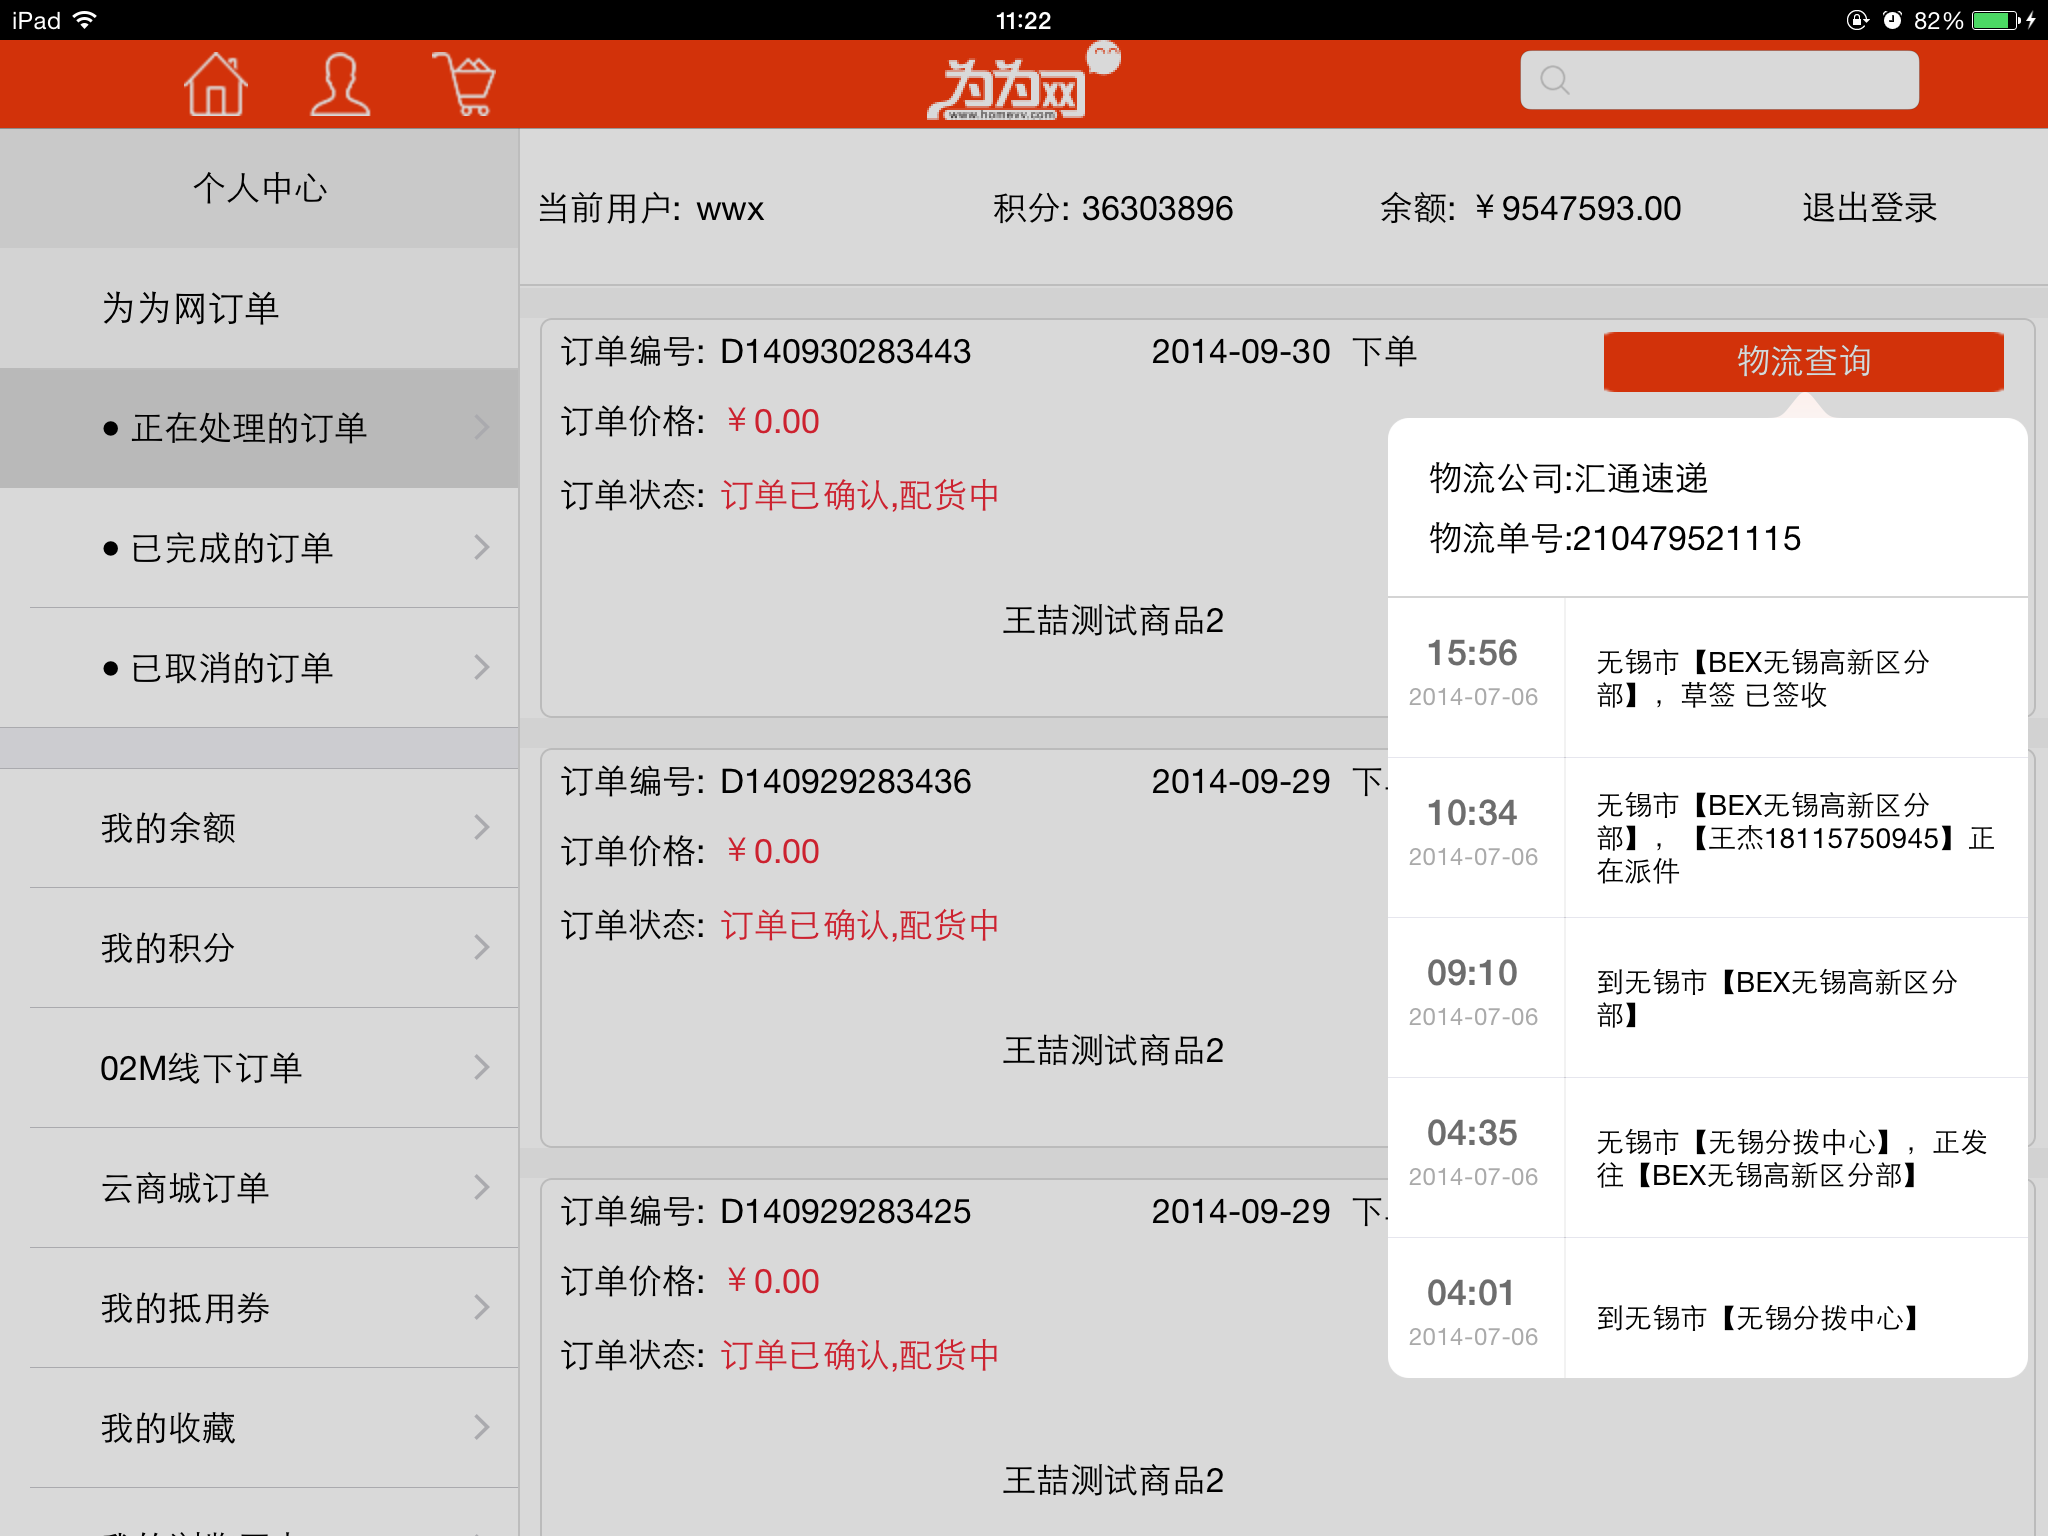Expand chevron next to 我的余额
Viewport: 2048px width, 1536px height.
point(482,827)
